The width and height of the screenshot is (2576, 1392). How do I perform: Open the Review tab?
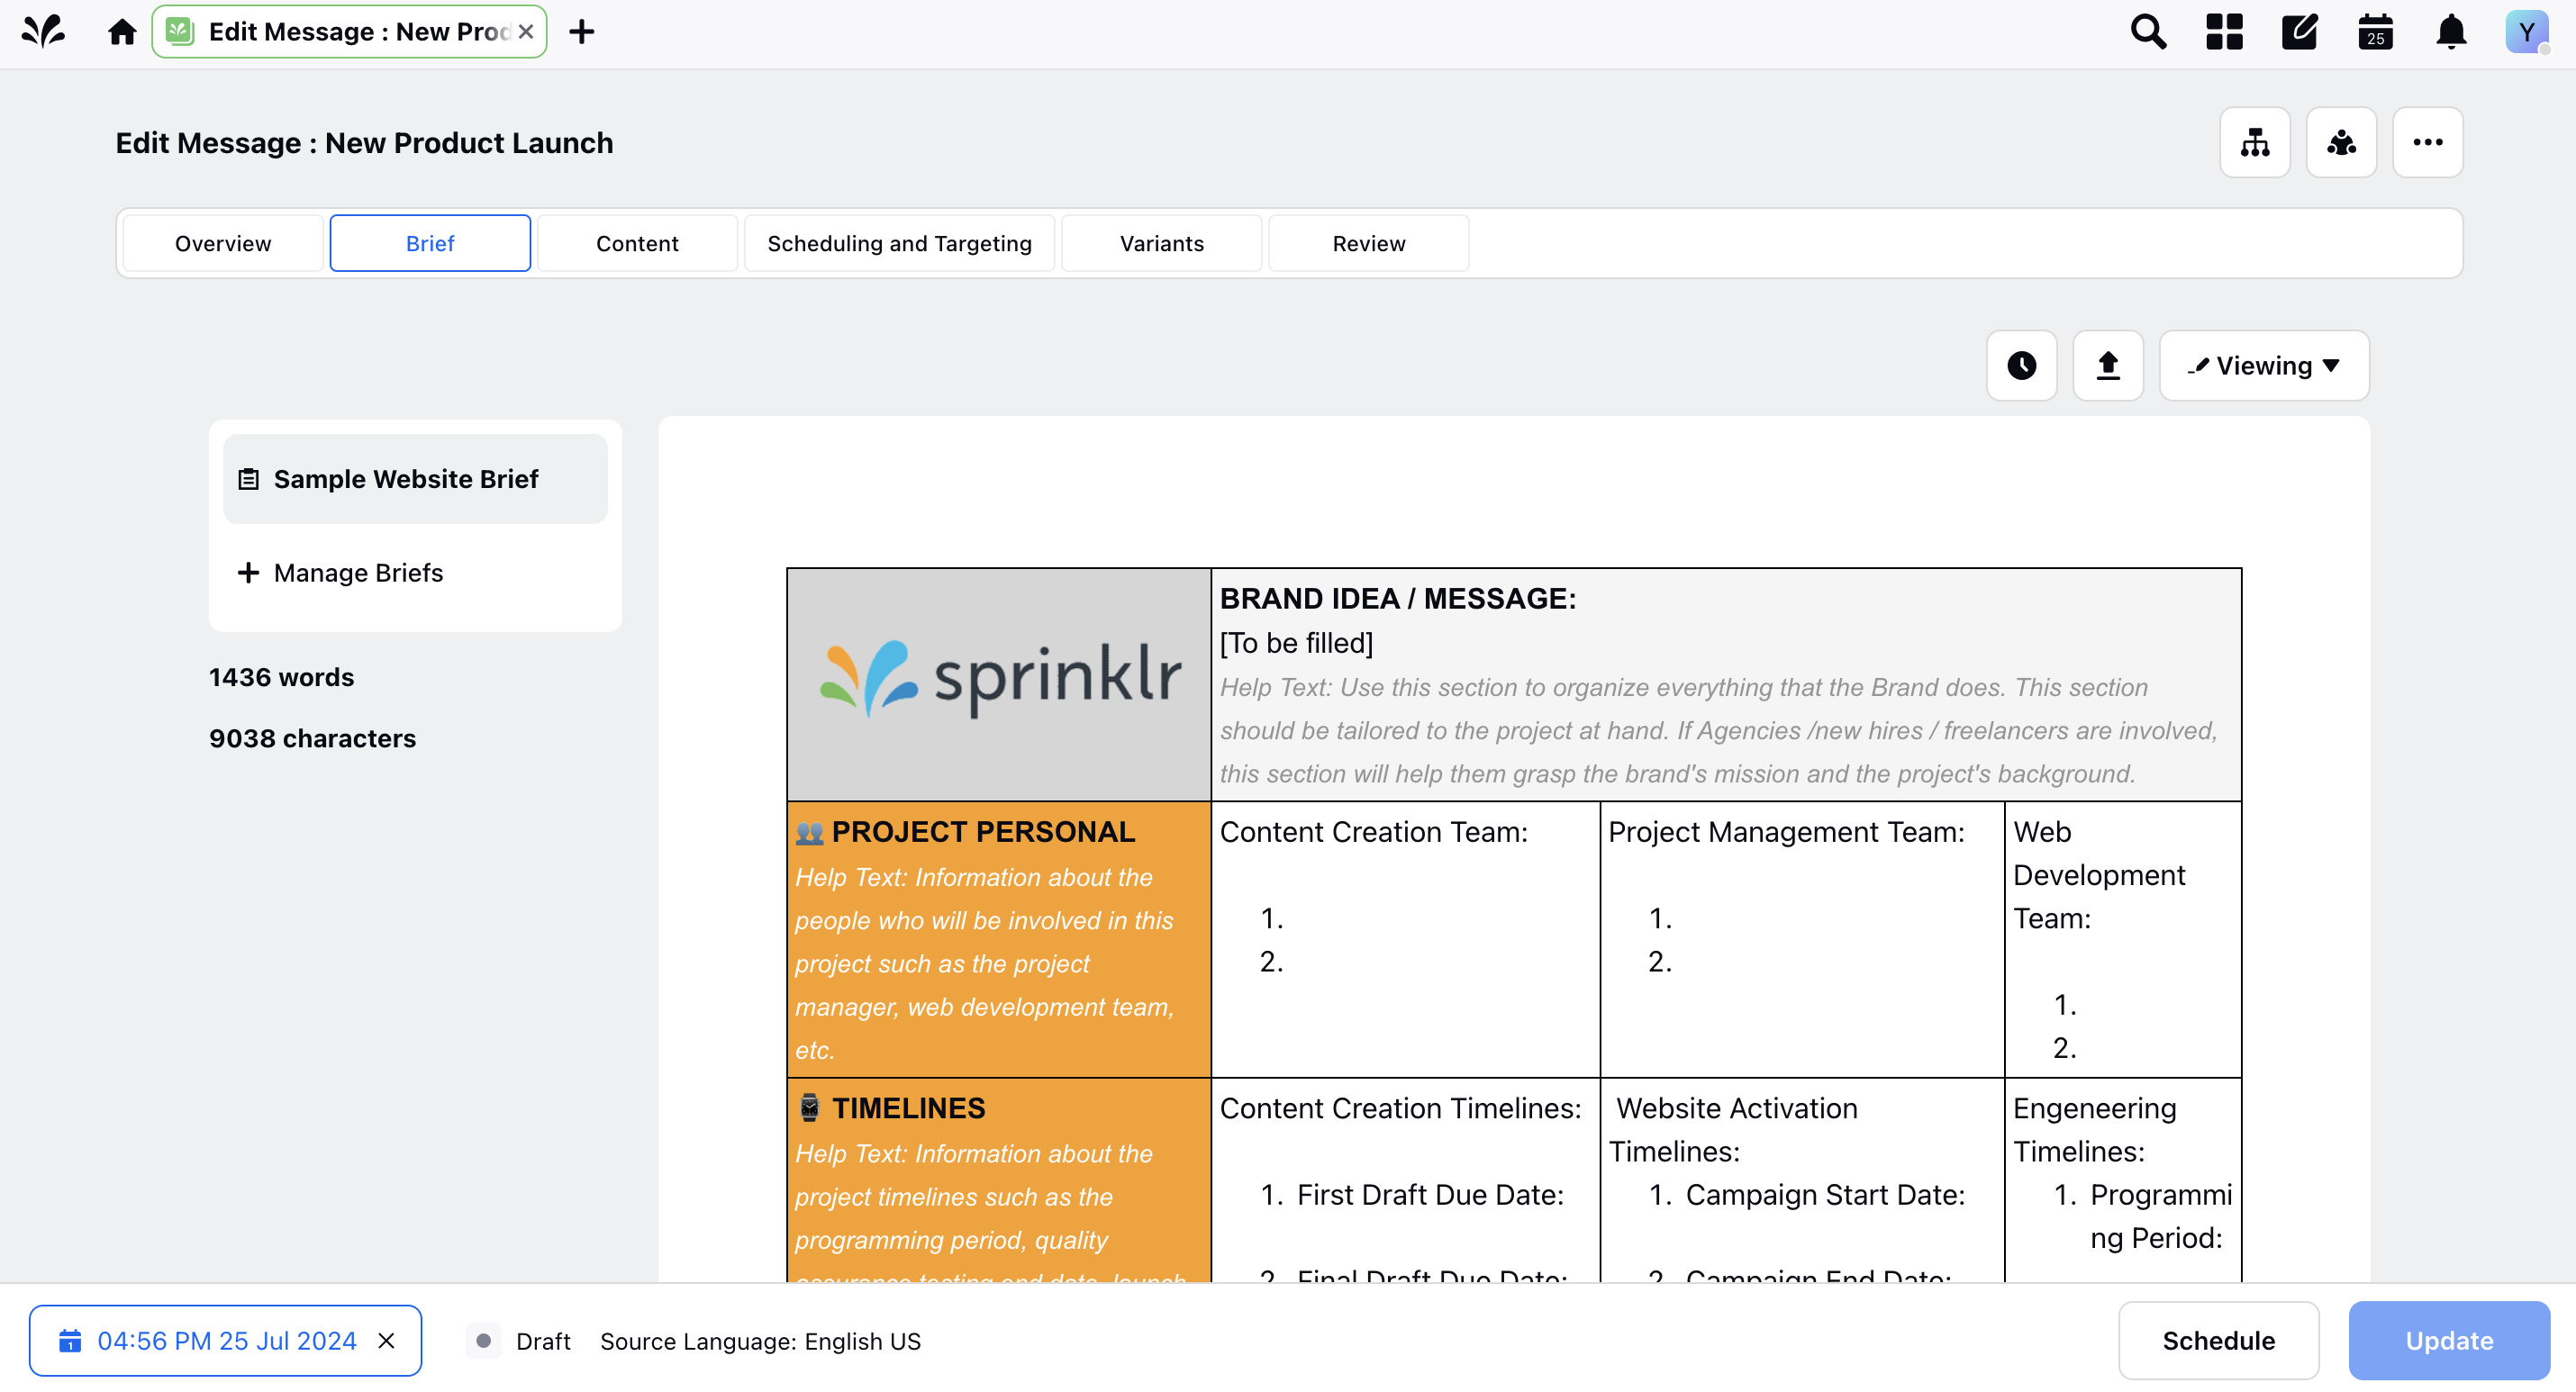1368,243
